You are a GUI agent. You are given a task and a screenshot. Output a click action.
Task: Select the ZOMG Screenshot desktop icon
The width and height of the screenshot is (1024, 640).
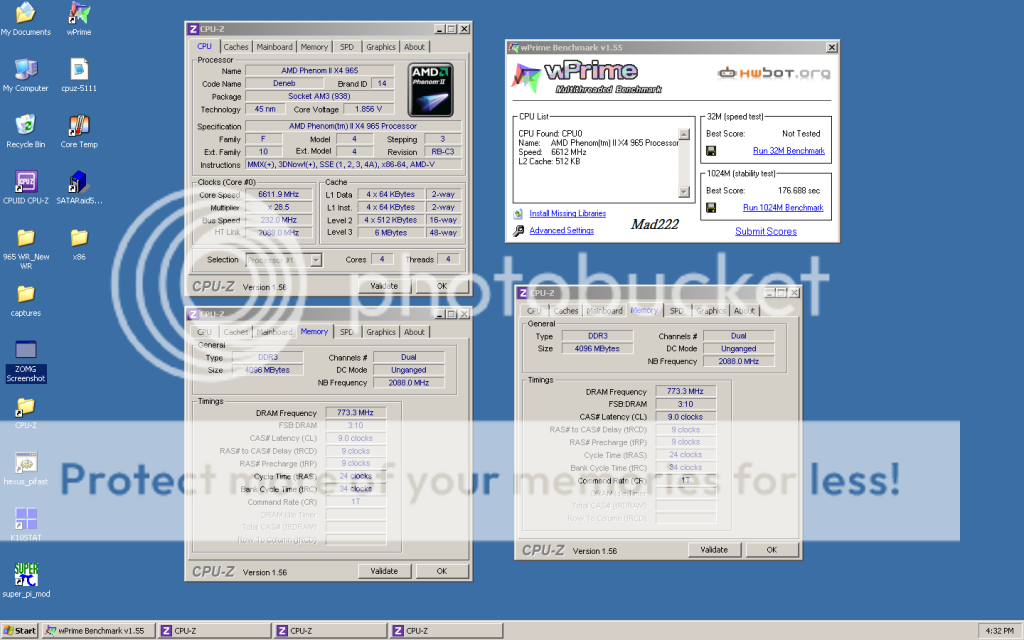(x=26, y=351)
